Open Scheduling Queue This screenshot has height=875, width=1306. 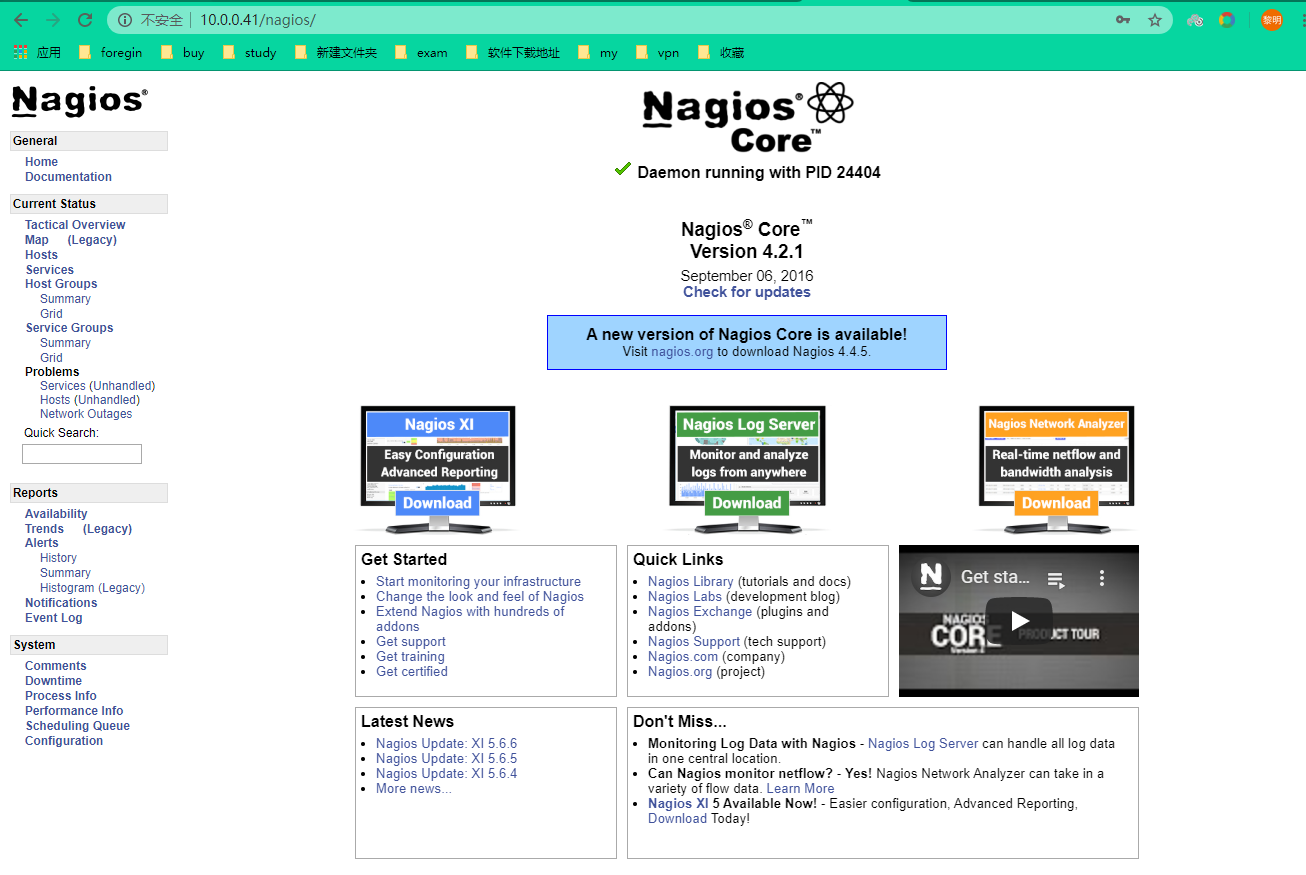78,726
